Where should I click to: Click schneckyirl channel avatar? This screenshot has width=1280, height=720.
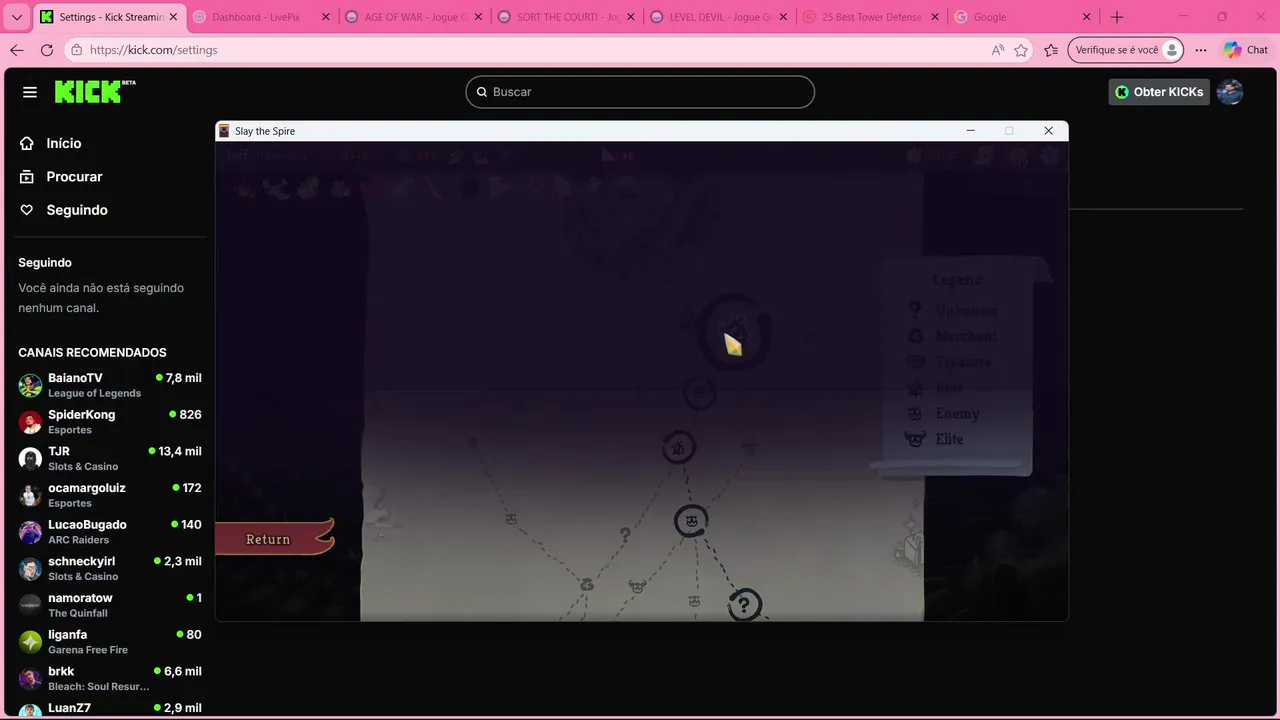point(30,569)
